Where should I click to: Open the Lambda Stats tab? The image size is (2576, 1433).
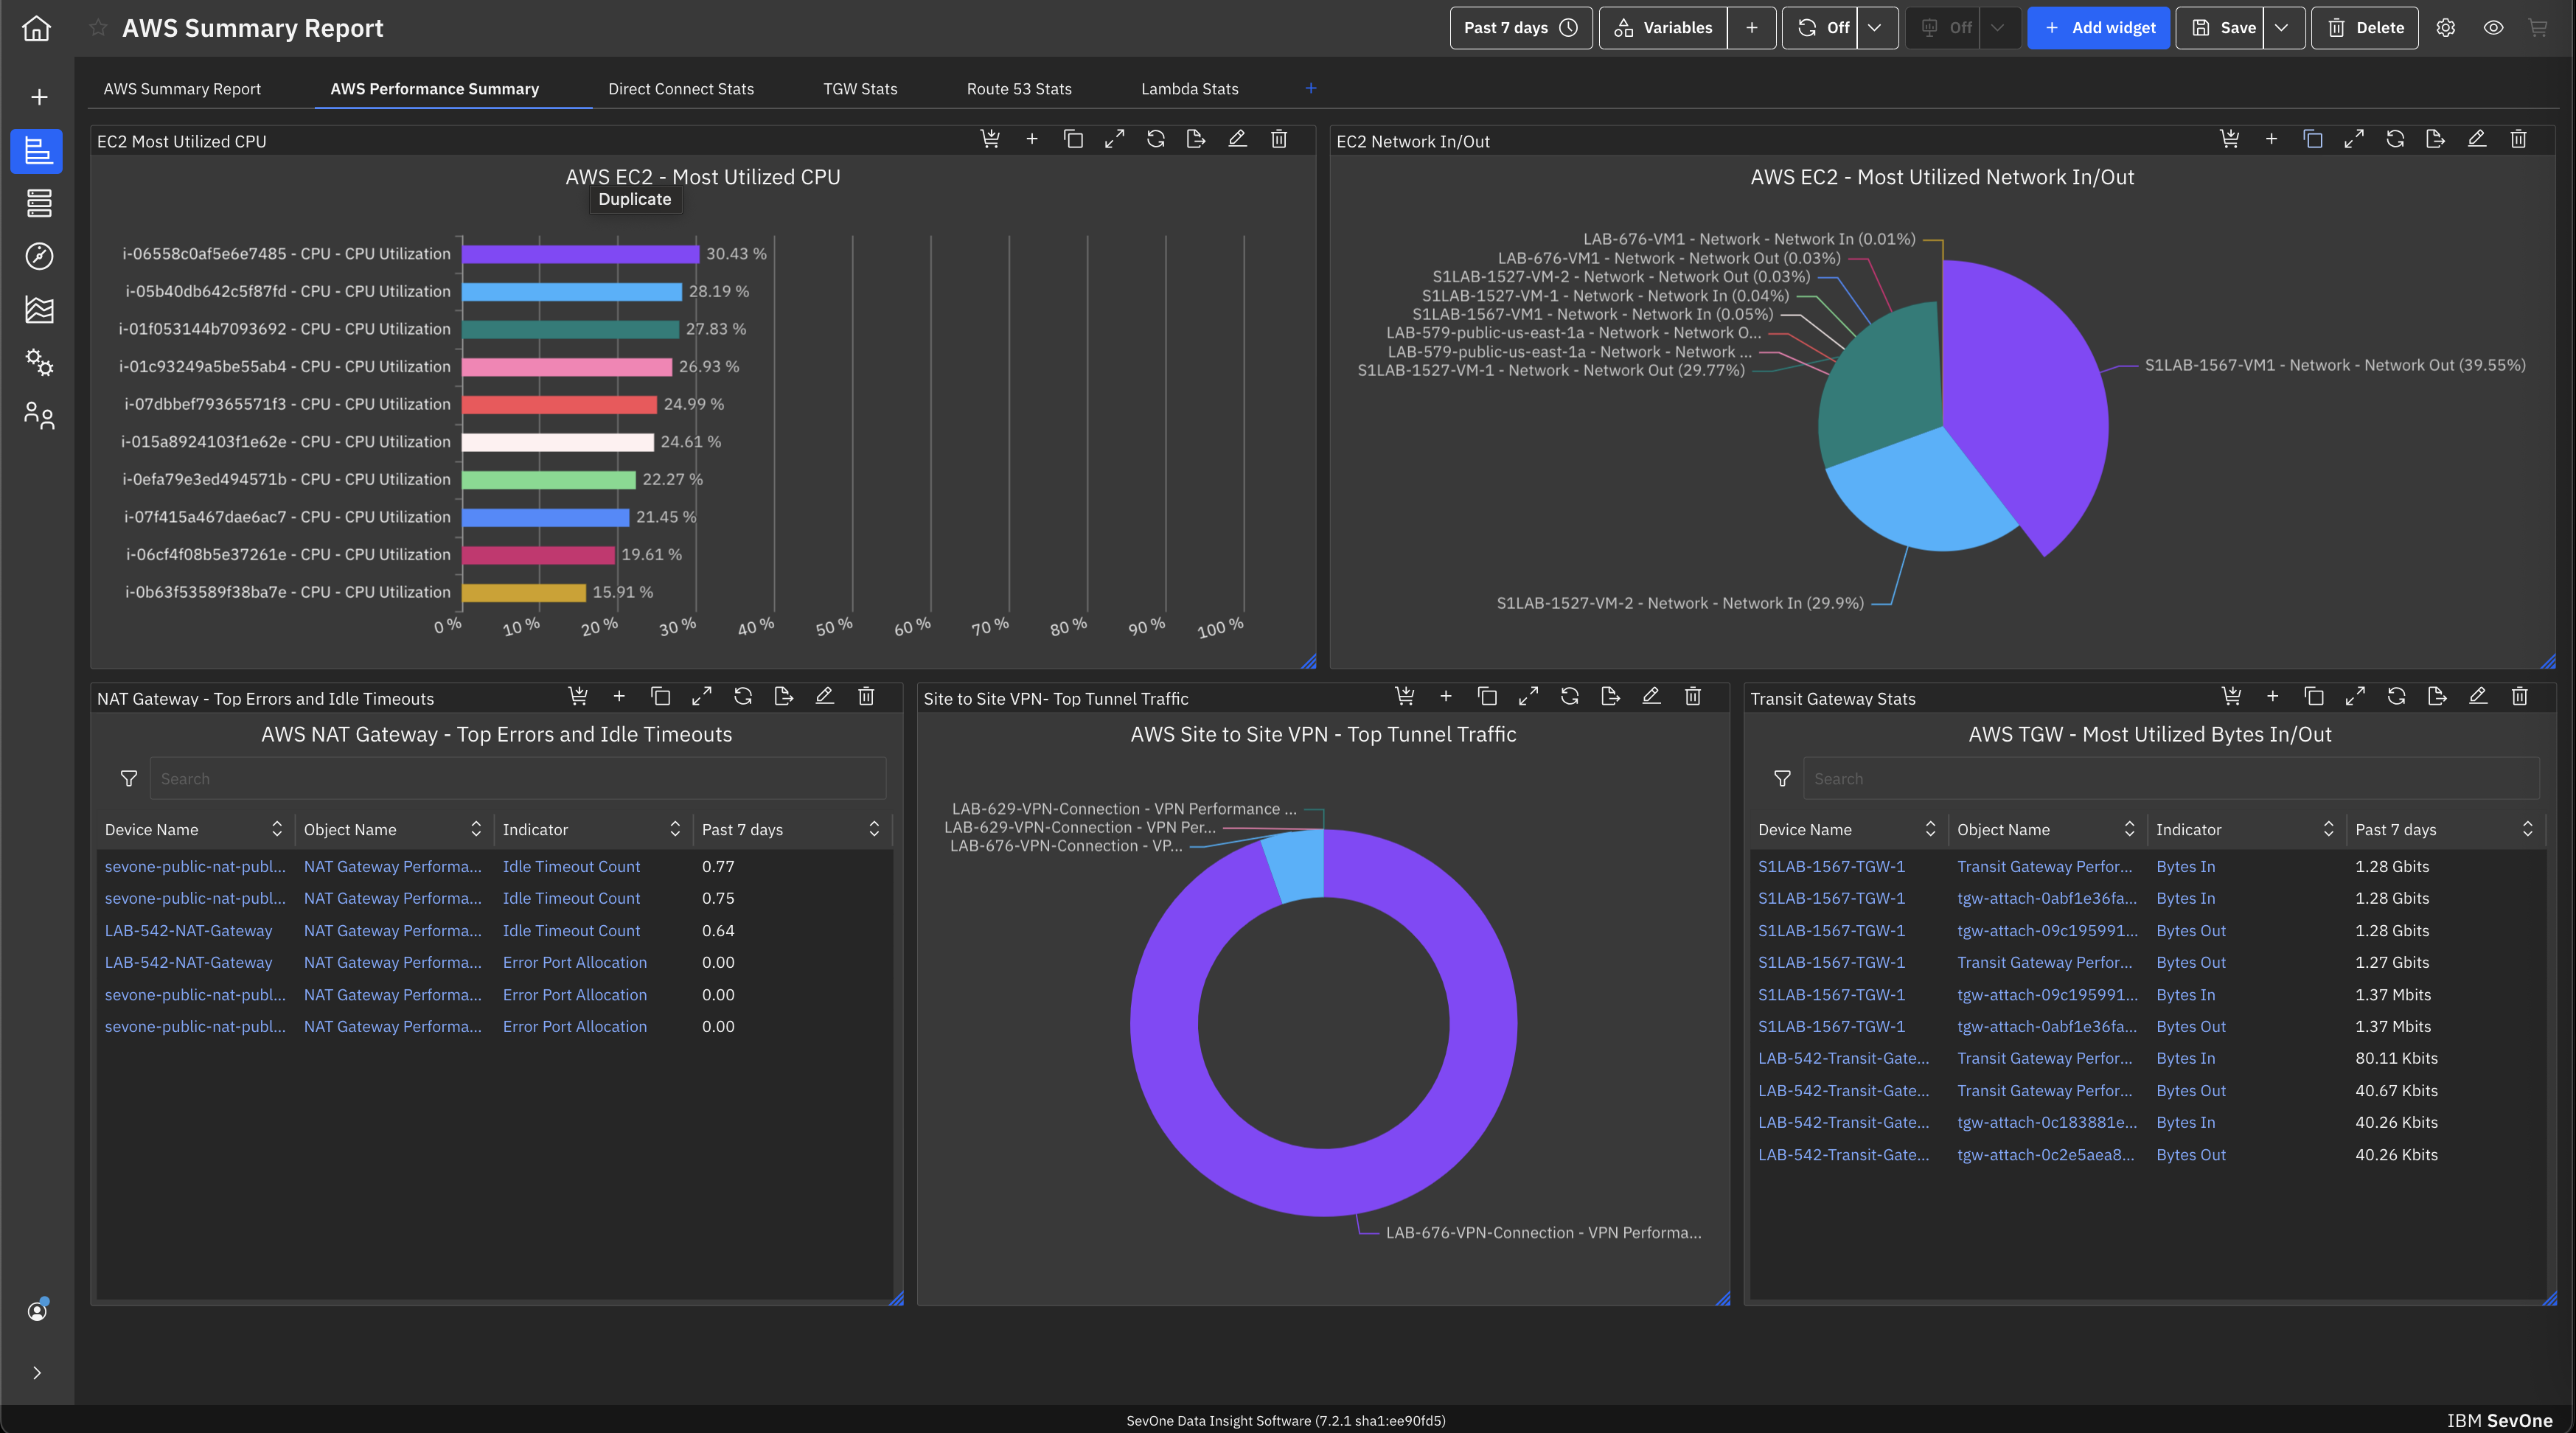pyautogui.click(x=1189, y=89)
